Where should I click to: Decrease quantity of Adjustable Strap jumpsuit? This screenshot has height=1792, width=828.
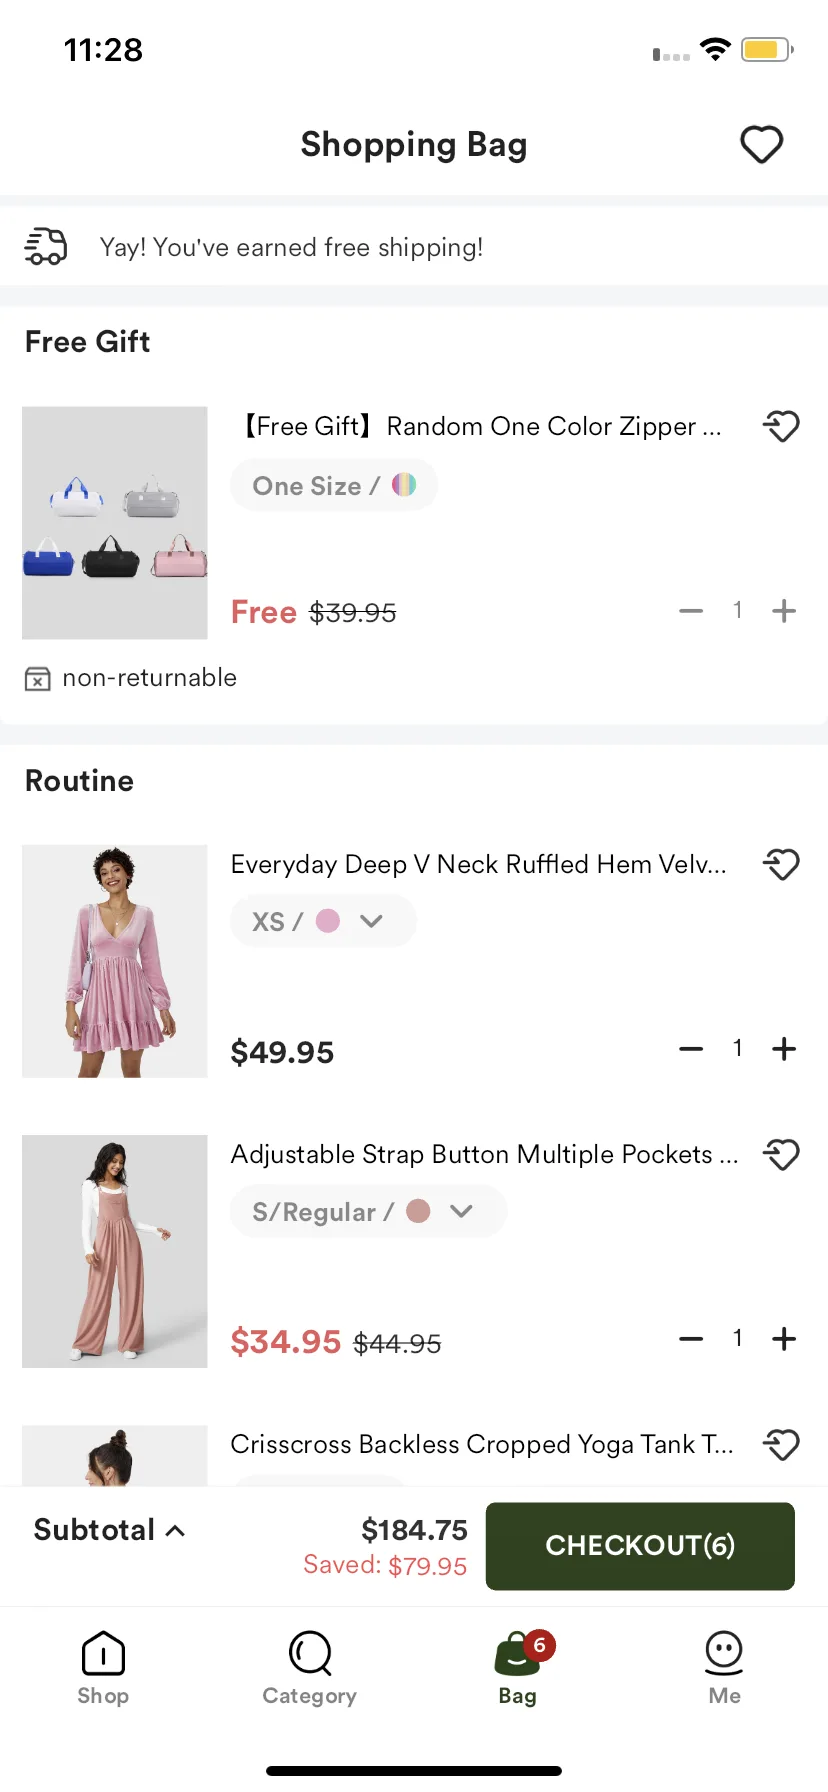pyautogui.click(x=691, y=1339)
